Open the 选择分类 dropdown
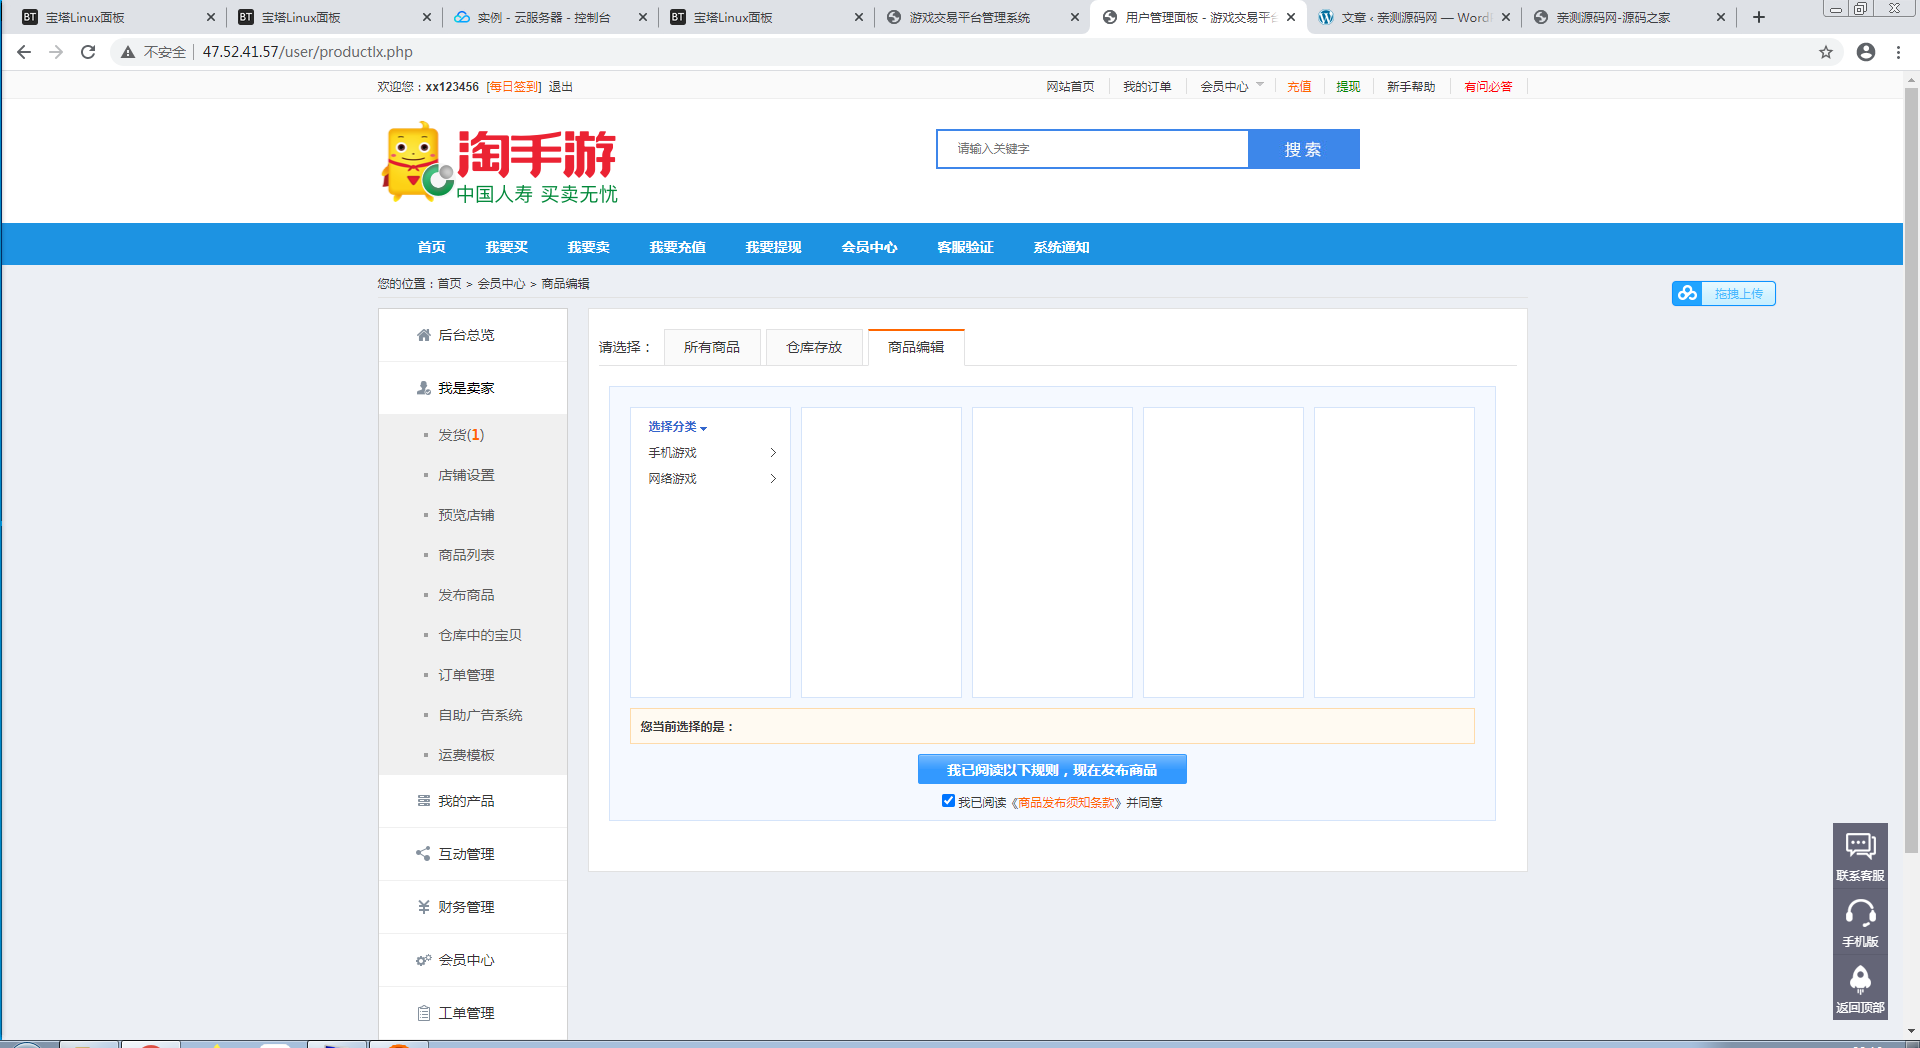Image resolution: width=1920 pixels, height=1048 pixels. click(677, 427)
